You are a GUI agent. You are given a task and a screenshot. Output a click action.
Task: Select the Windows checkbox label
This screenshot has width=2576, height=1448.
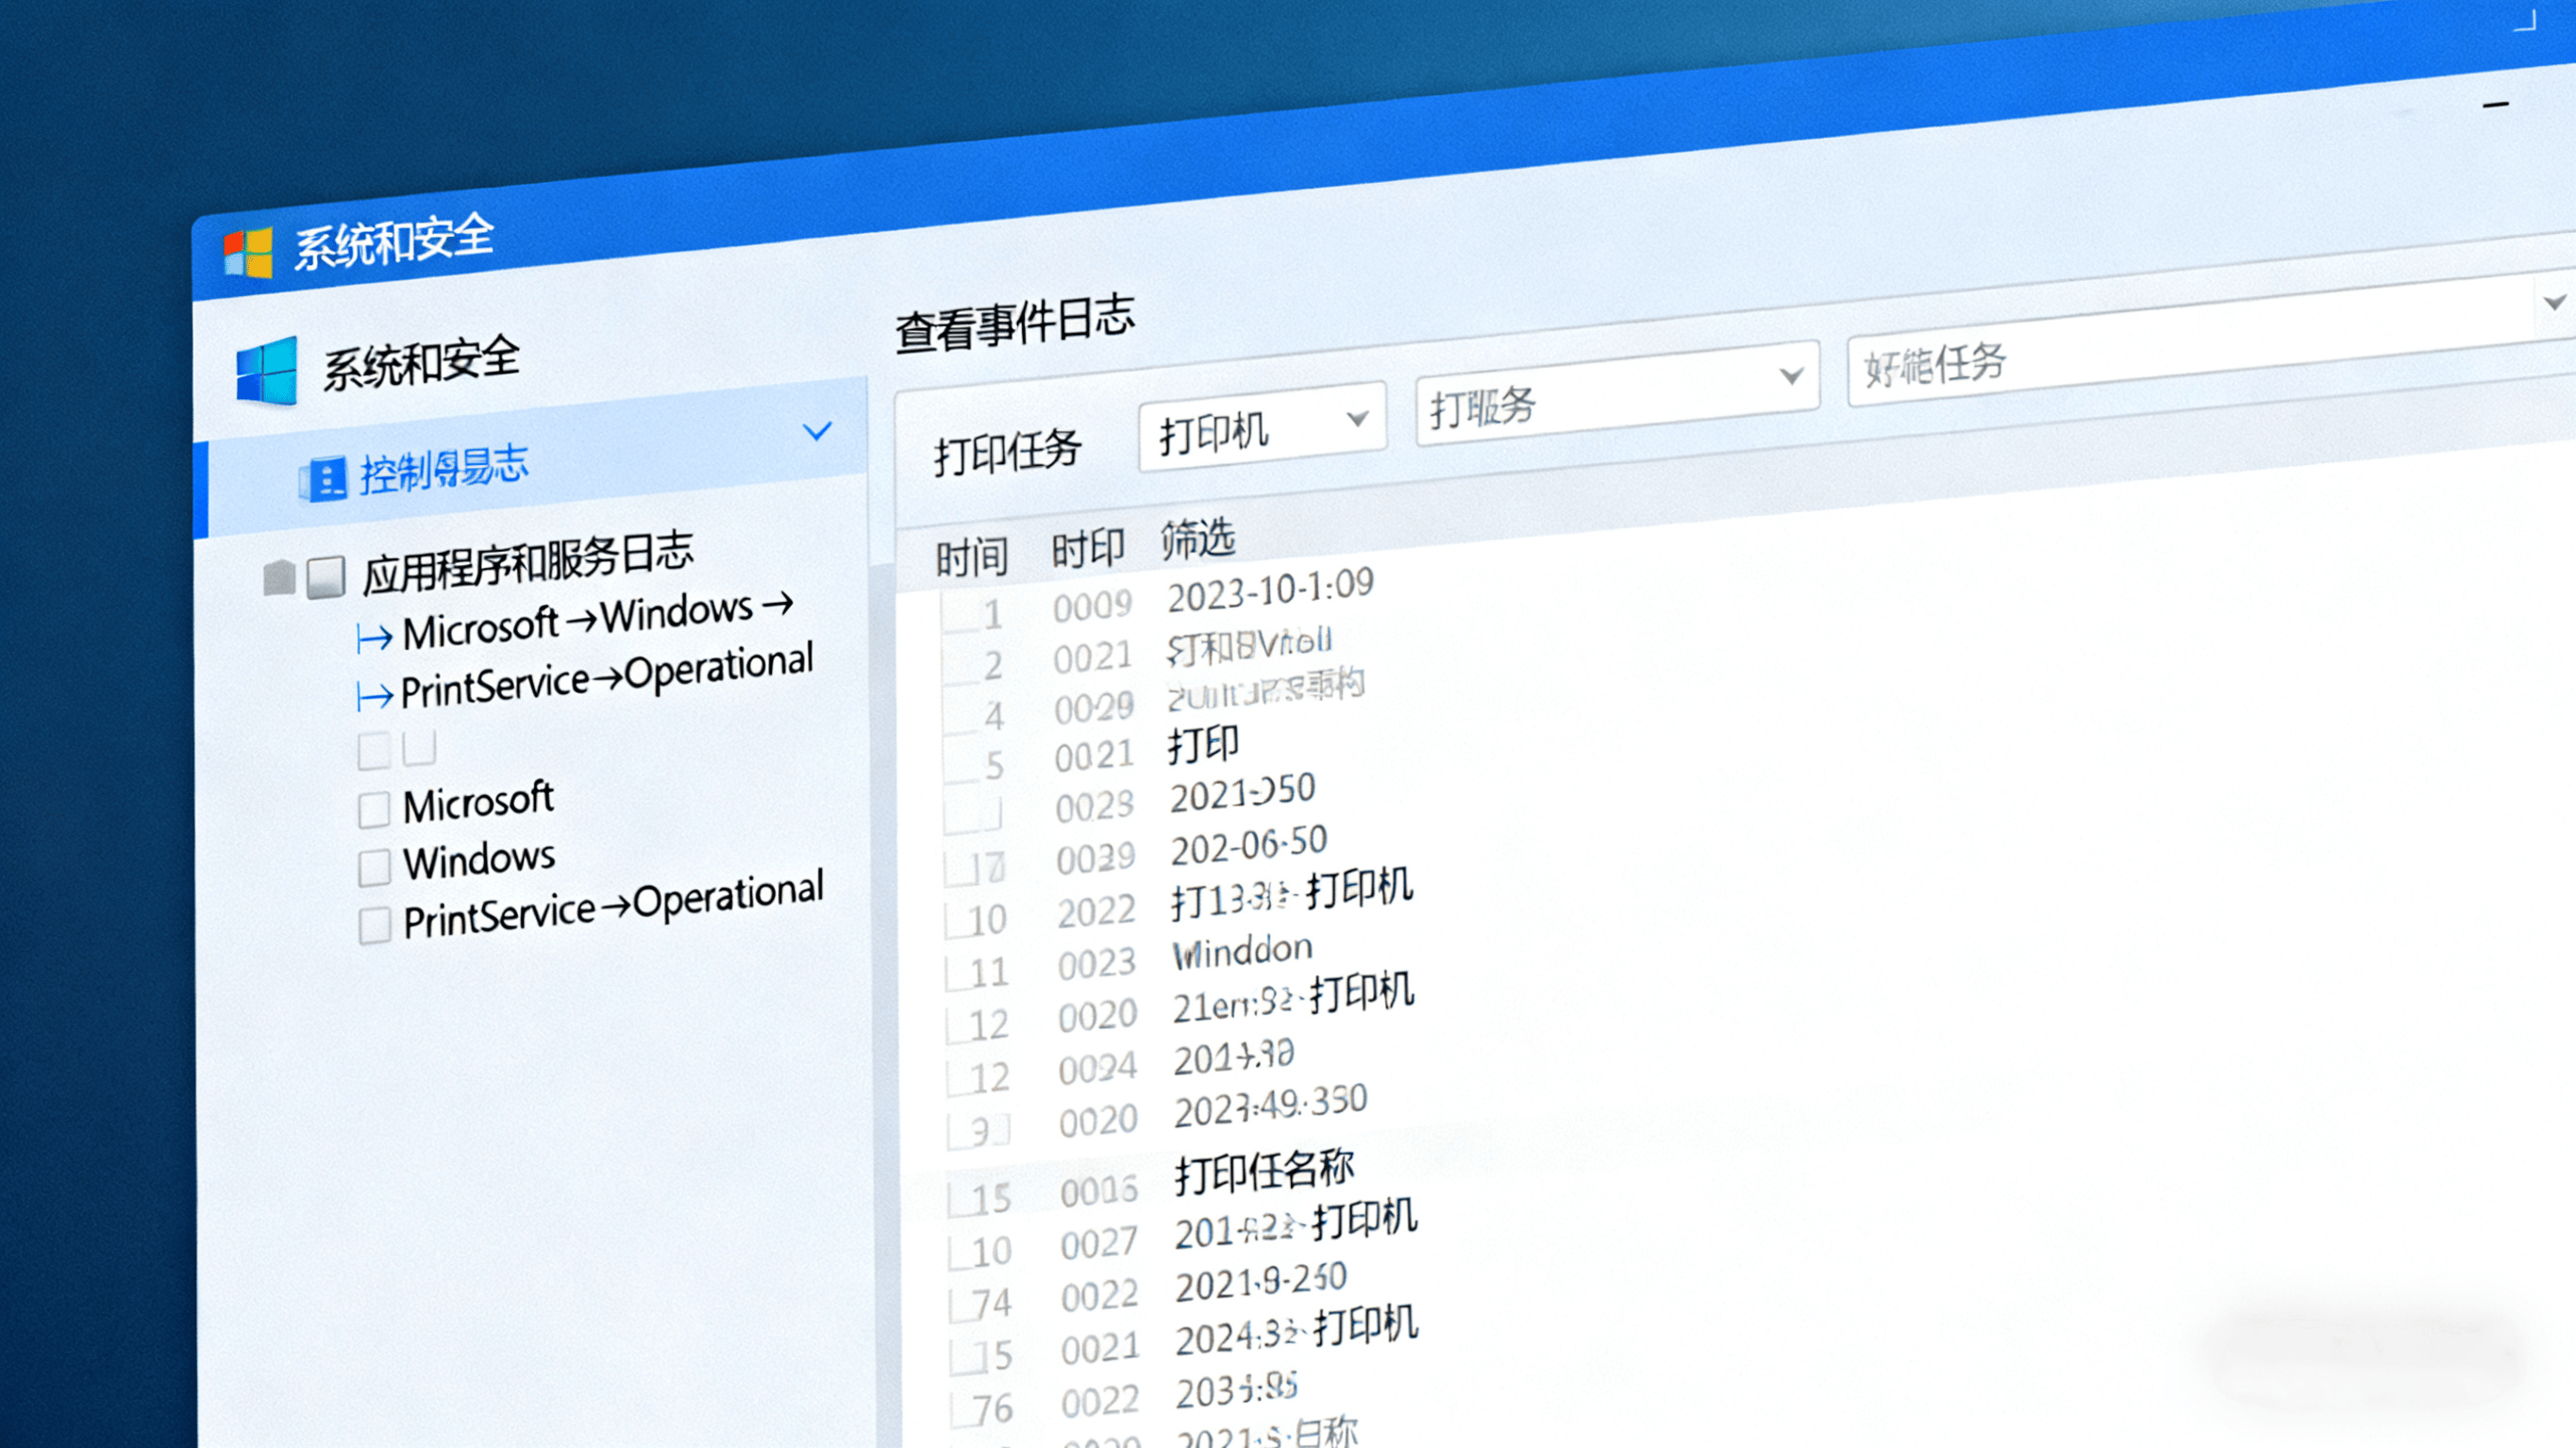(x=479, y=860)
